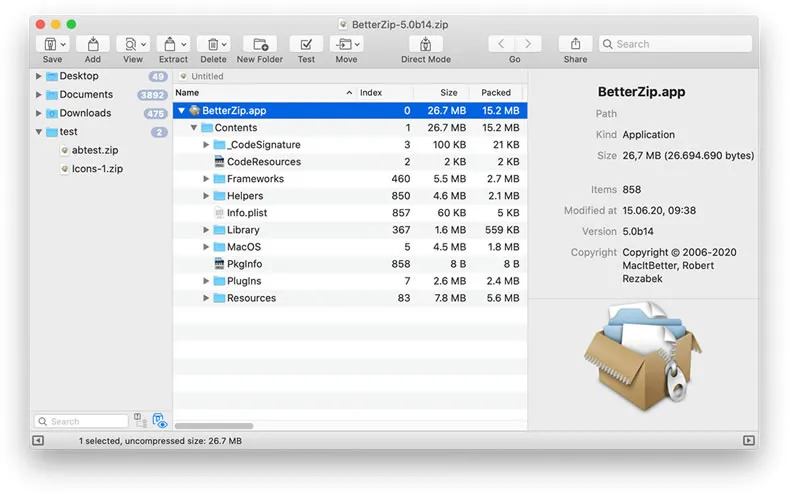788x493 pixels.
Task: Expand the Helpers folder
Action: (x=206, y=196)
